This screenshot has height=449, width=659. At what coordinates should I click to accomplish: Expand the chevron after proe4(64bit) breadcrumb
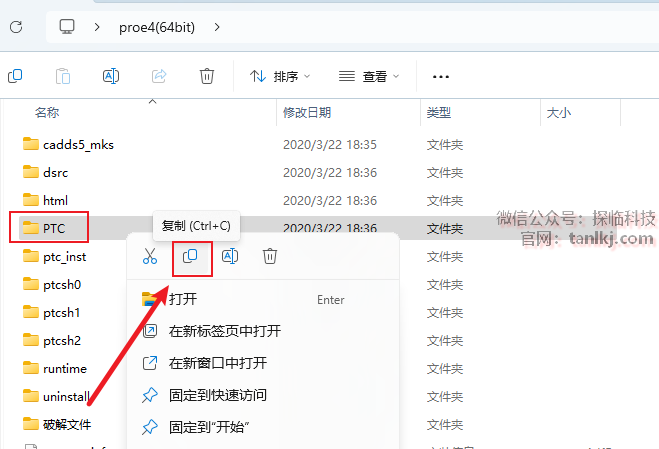click(217, 27)
